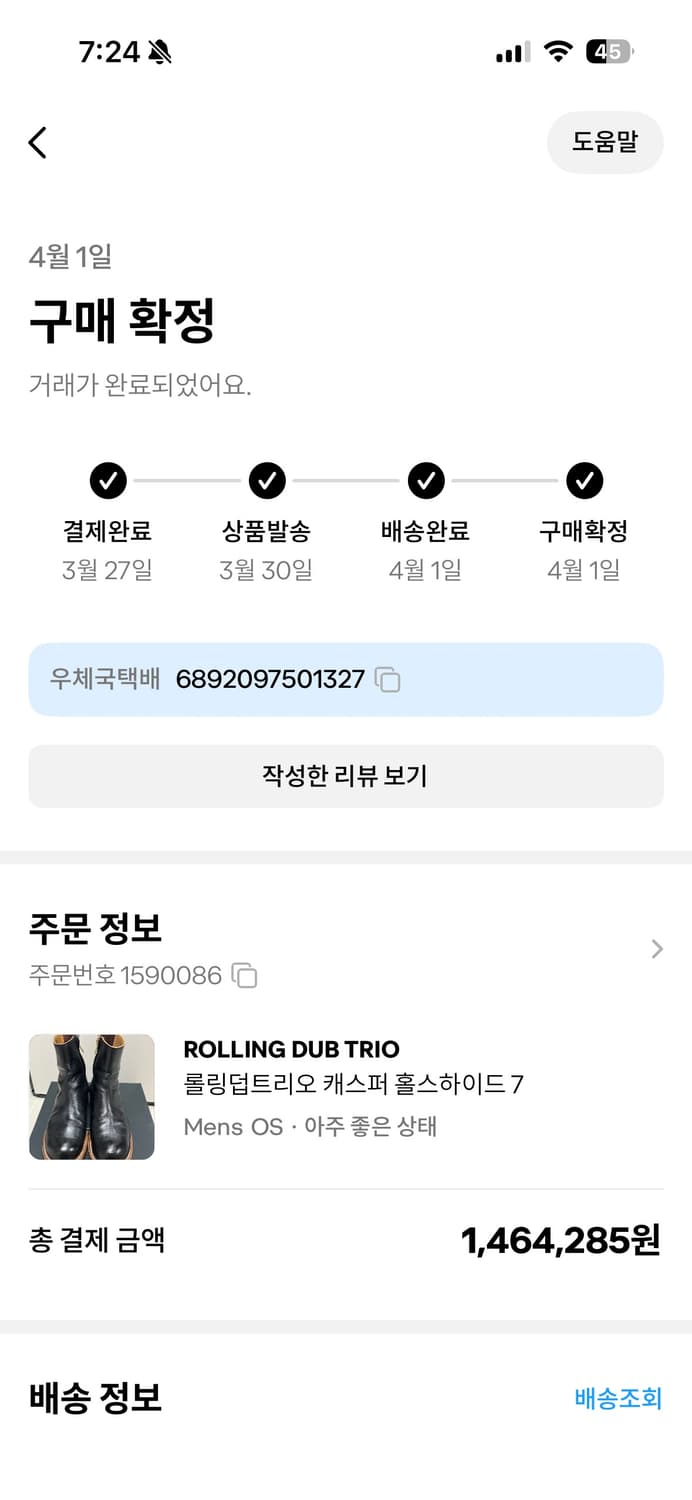Copy the 우체국택배 tracking number icon
This screenshot has height=1500, width=692.
click(x=388, y=680)
